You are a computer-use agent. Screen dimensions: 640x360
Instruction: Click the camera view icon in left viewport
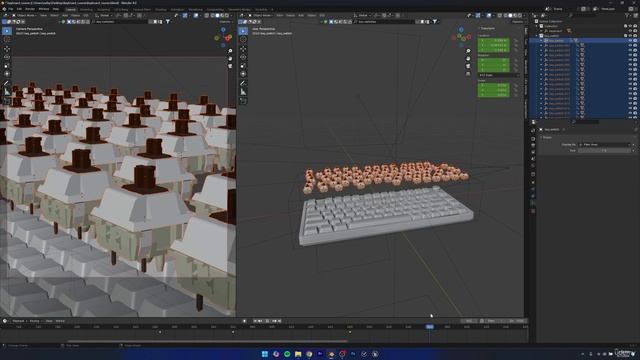click(x=230, y=66)
